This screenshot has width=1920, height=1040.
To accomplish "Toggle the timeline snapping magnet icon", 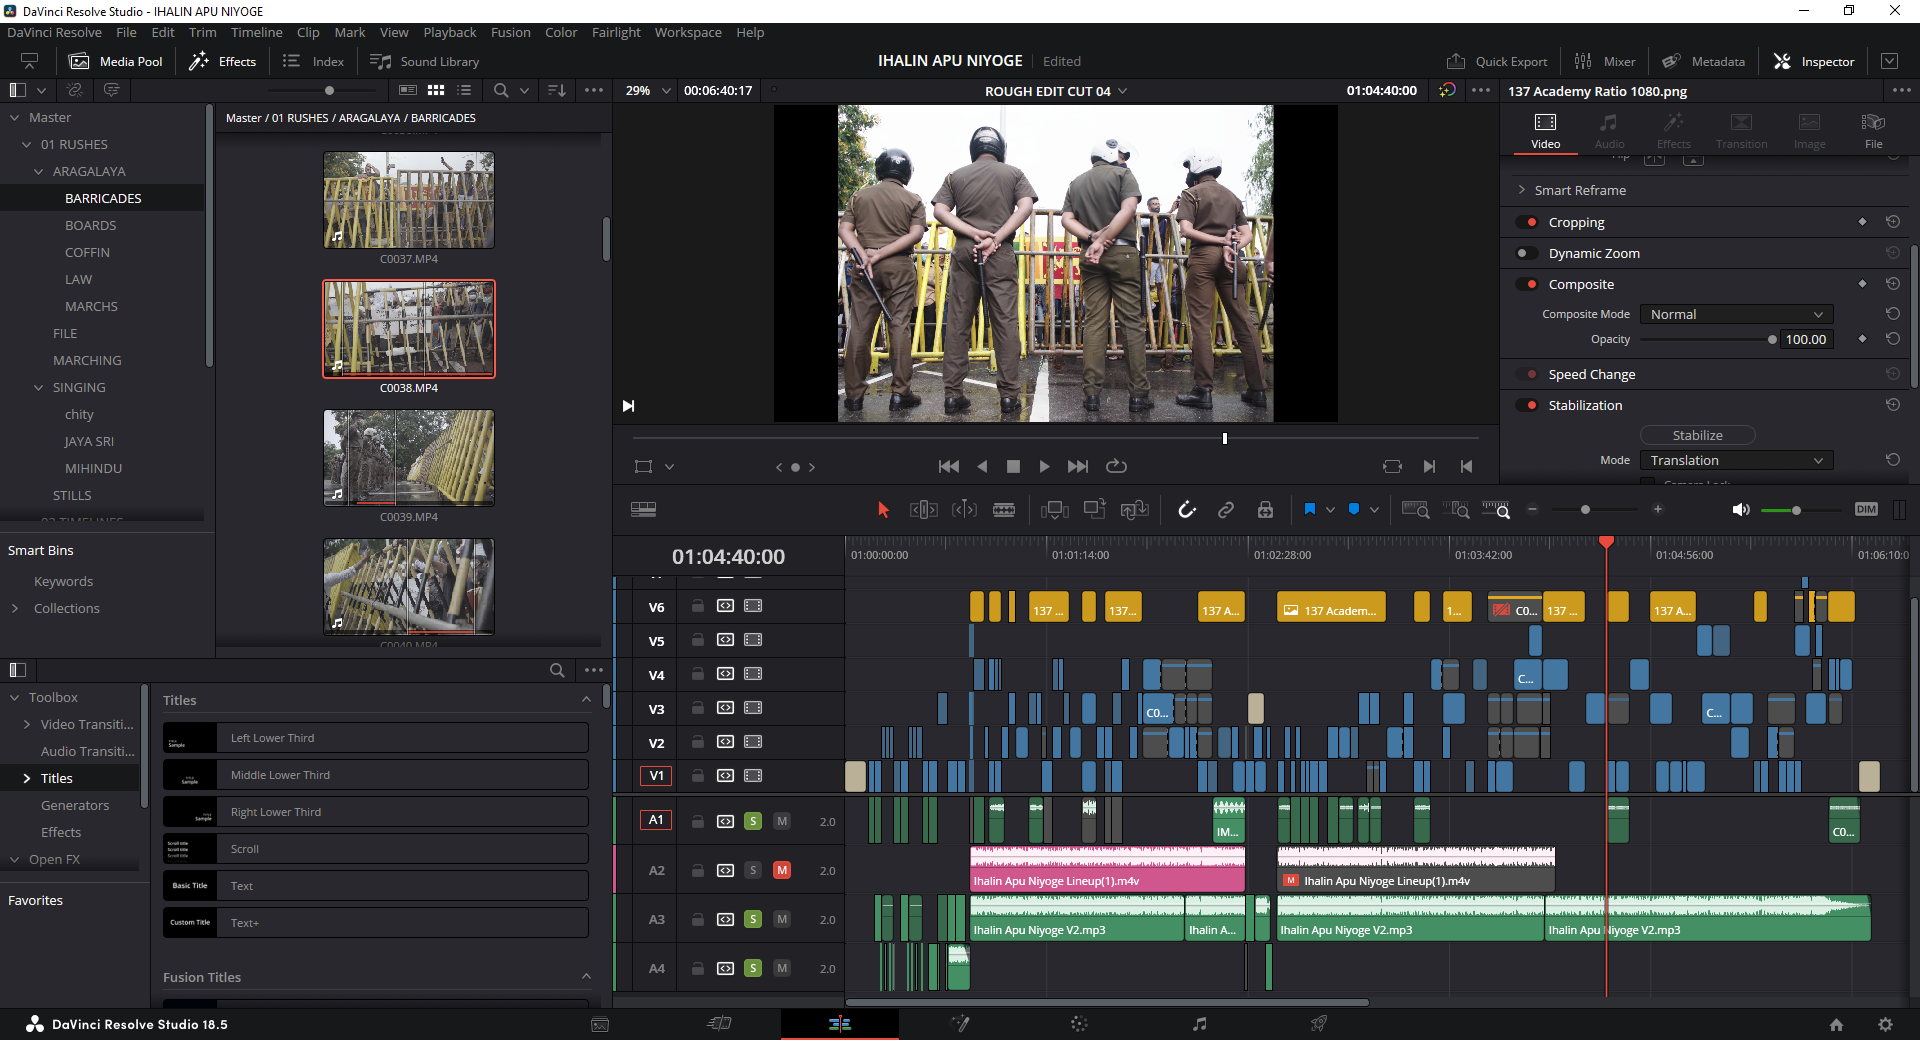I will 1186,510.
